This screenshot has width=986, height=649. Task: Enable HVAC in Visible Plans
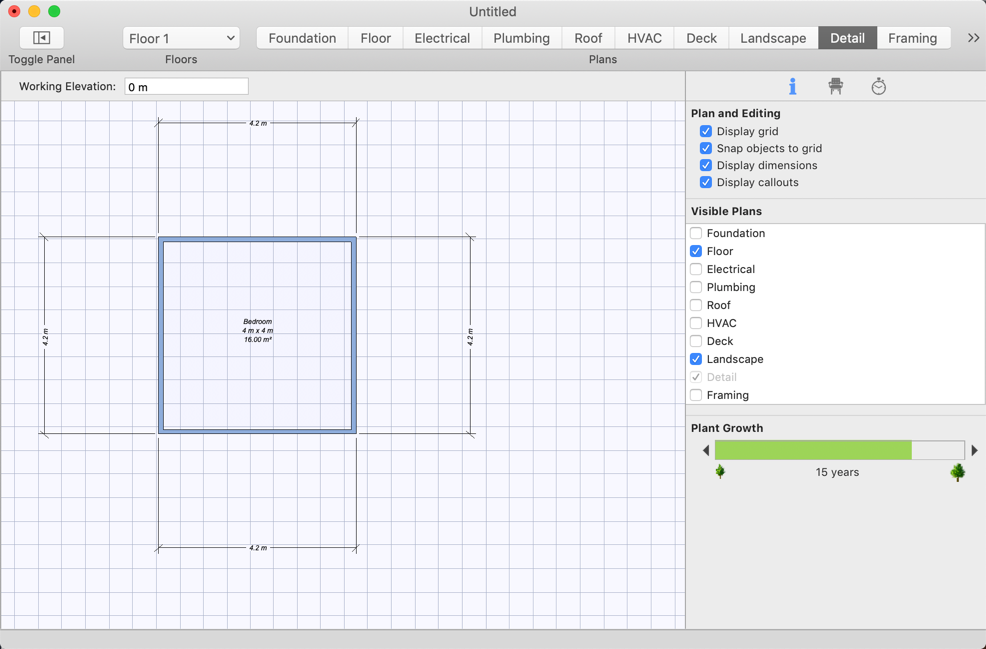pyautogui.click(x=696, y=323)
